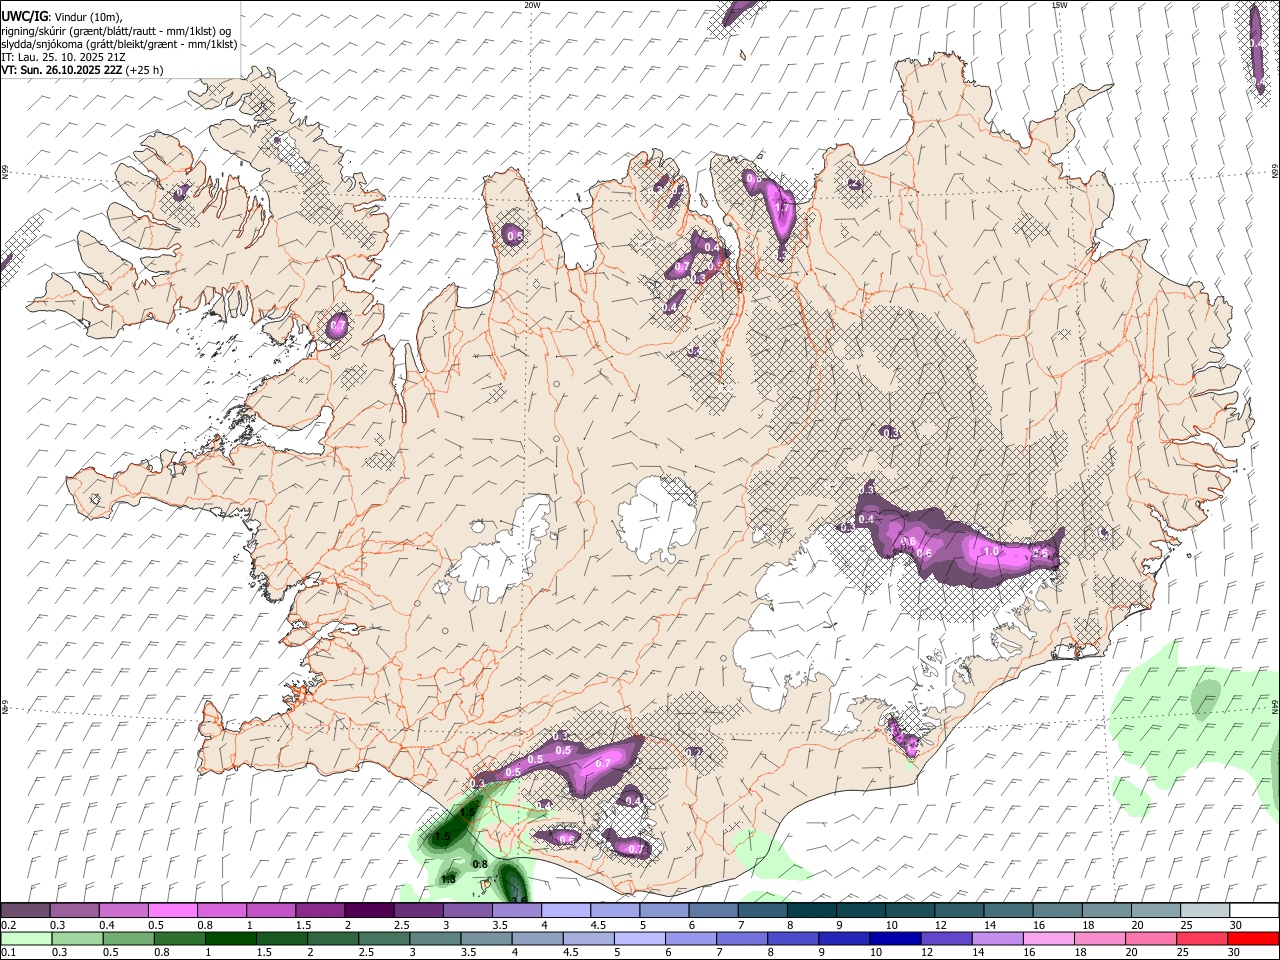The width and height of the screenshot is (1280, 960).
Task: Click the "20W" longitude label
Action: (x=532, y=5)
